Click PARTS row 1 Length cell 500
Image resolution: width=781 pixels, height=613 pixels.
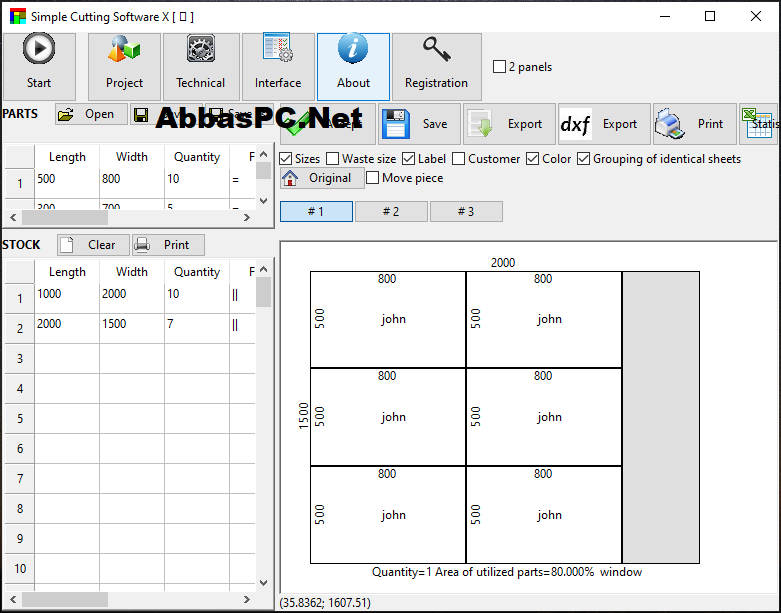(67, 183)
